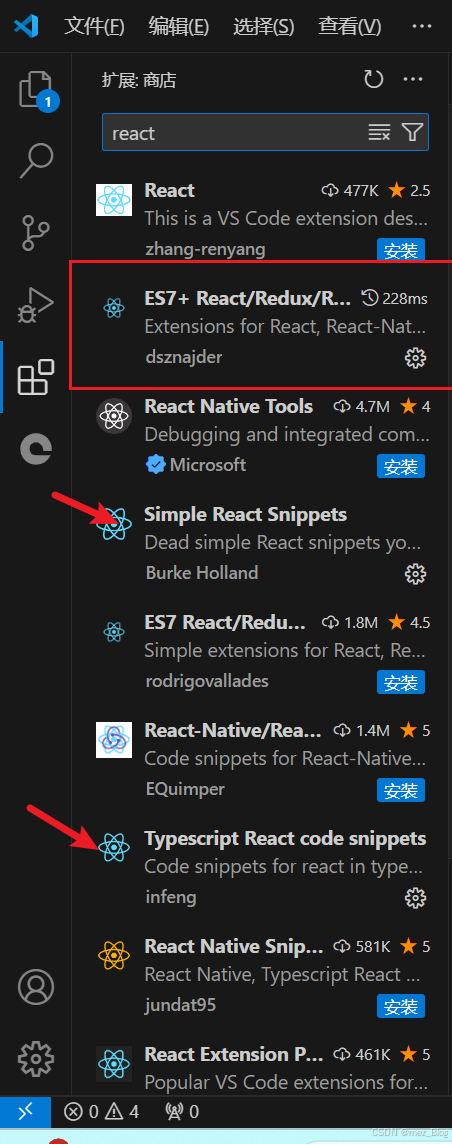Open the Extensions view icon
Screen dimensions: 452x1144
pyautogui.click(x=36, y=376)
